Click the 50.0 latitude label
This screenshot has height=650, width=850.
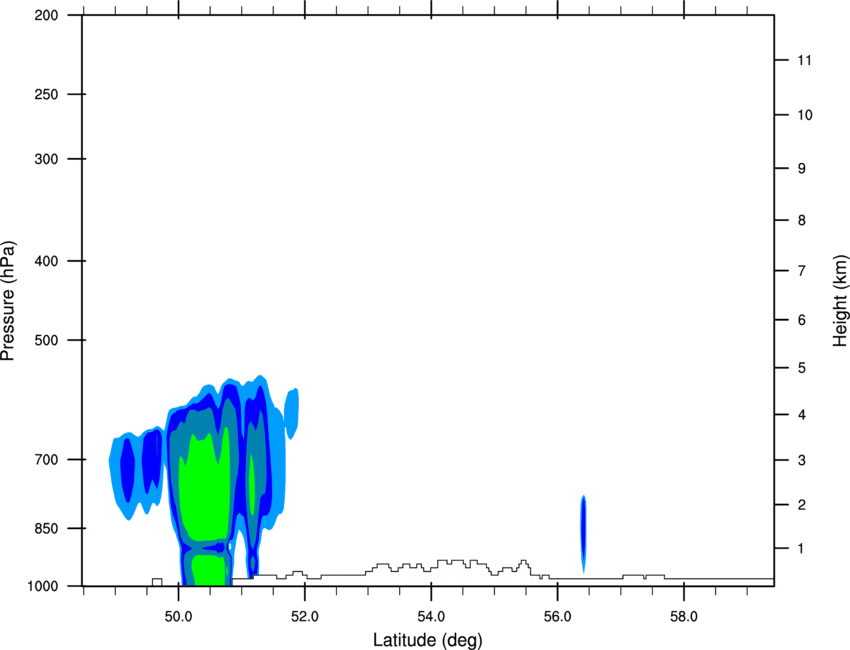[178, 617]
